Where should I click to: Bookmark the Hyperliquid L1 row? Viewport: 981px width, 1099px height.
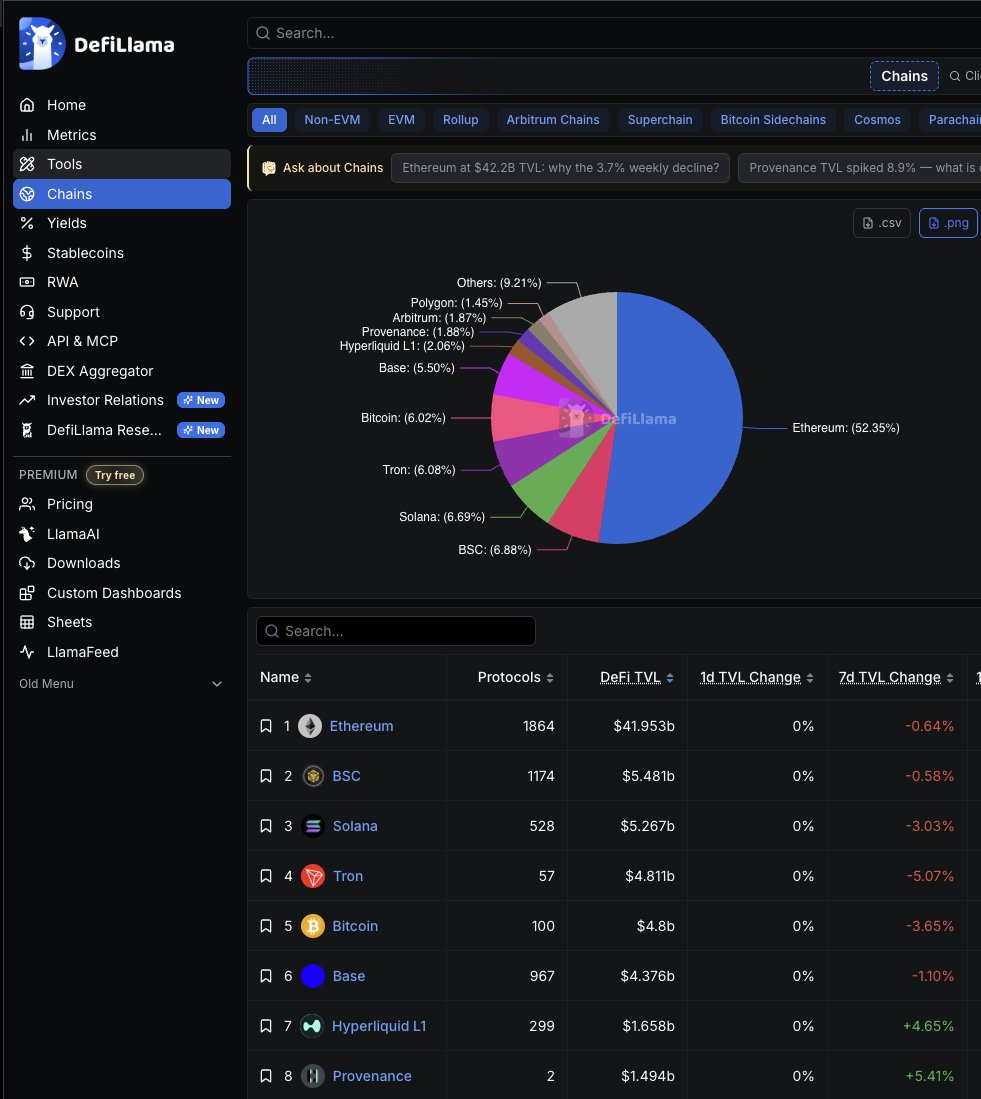[266, 1026]
